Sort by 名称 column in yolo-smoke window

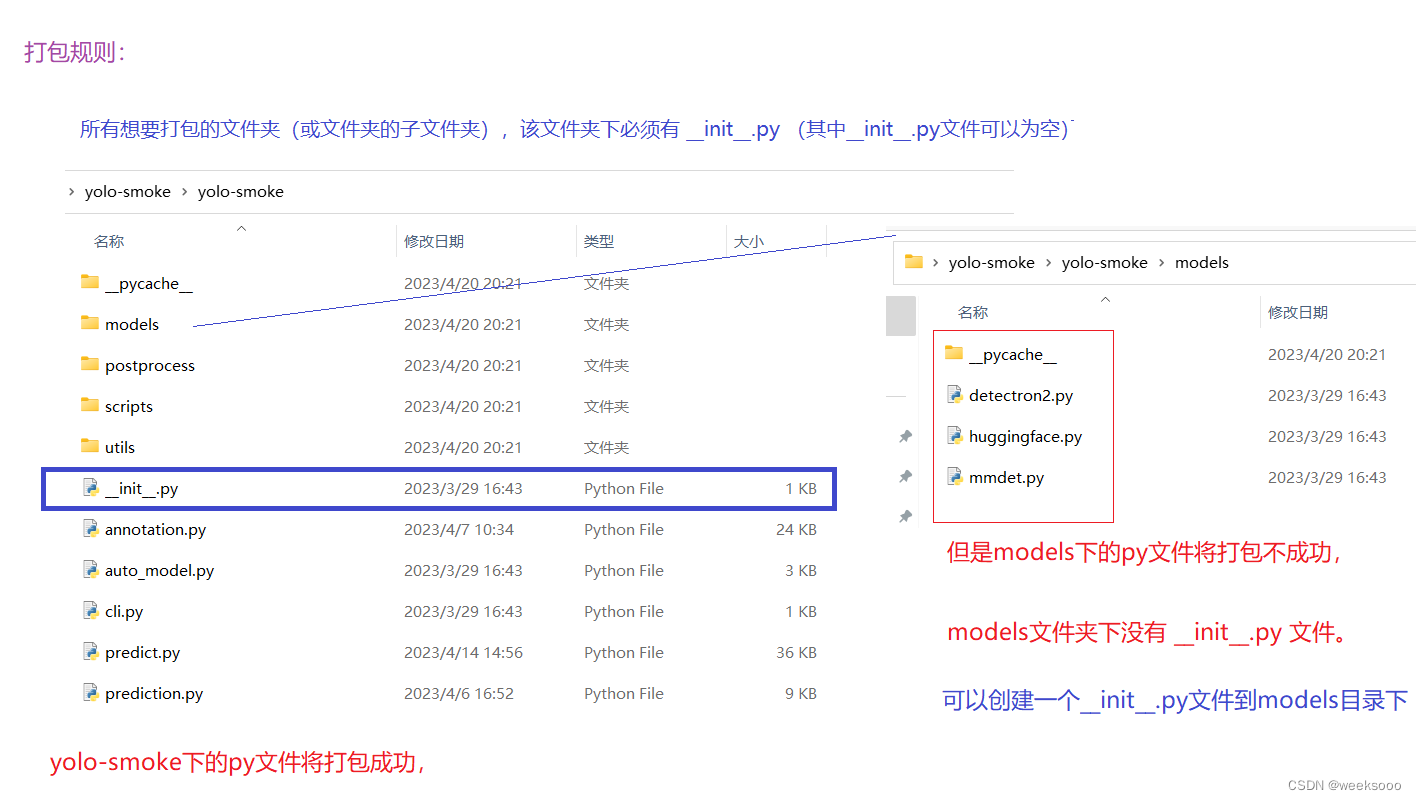[x=109, y=241]
